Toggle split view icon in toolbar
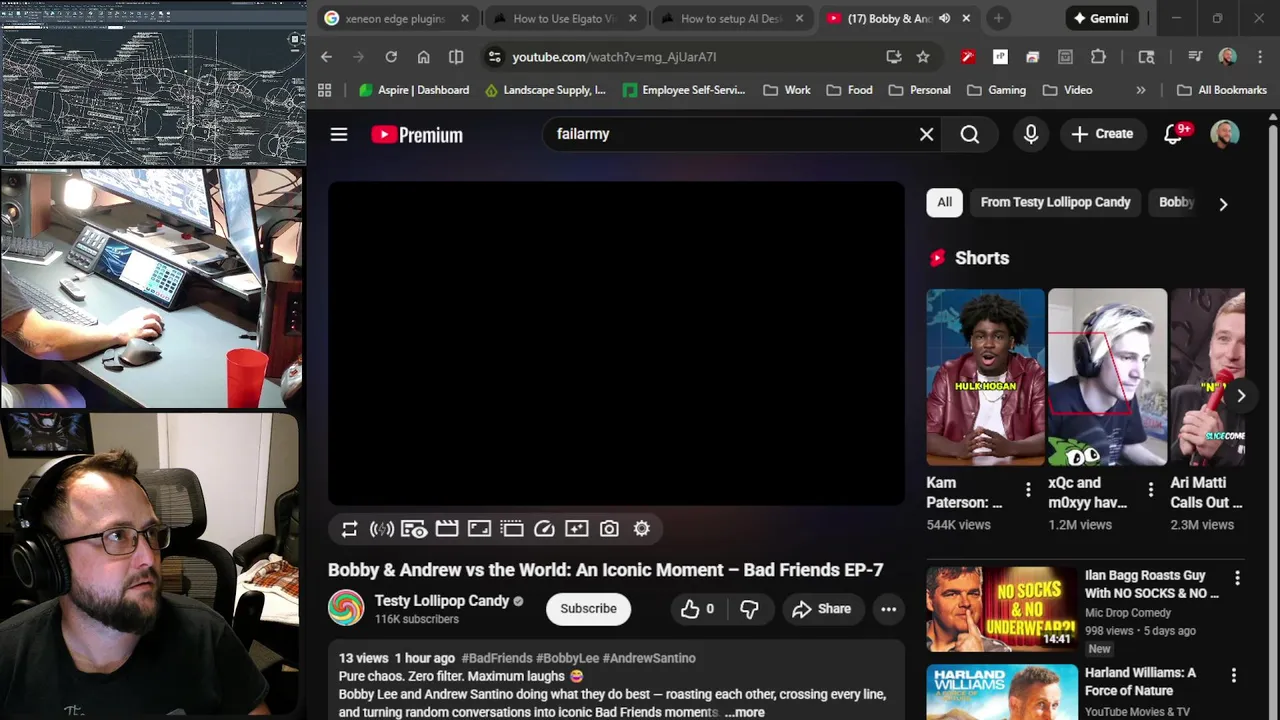 coord(456,57)
